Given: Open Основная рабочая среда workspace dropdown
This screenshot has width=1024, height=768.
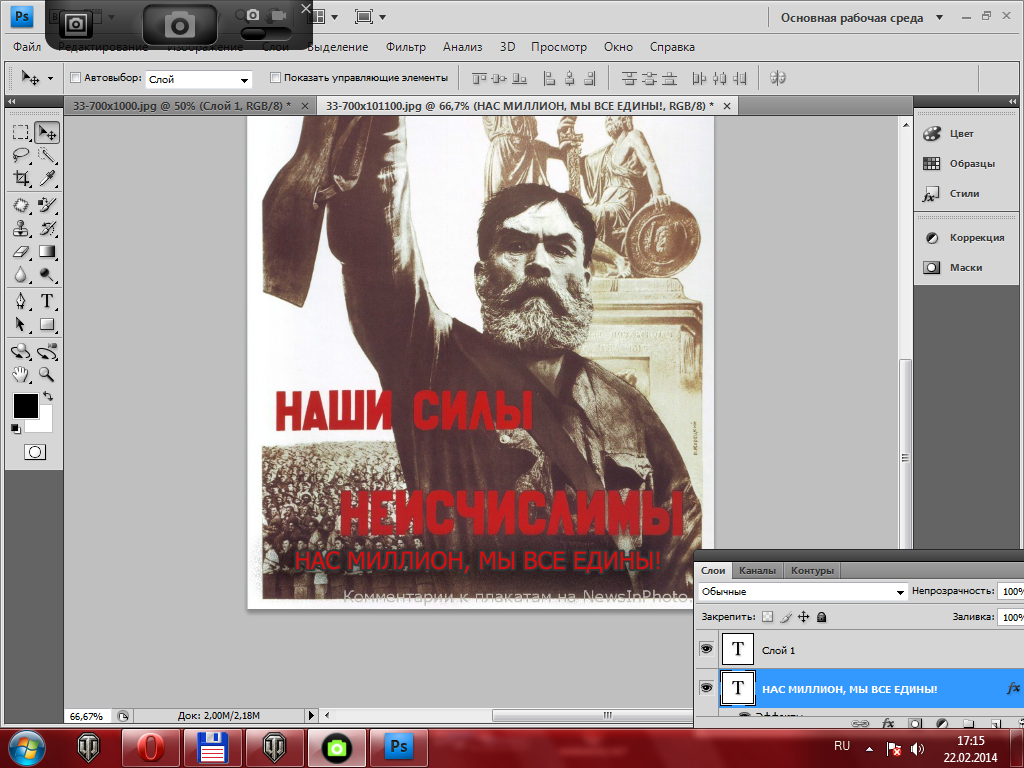Looking at the screenshot, I should coord(861,18).
